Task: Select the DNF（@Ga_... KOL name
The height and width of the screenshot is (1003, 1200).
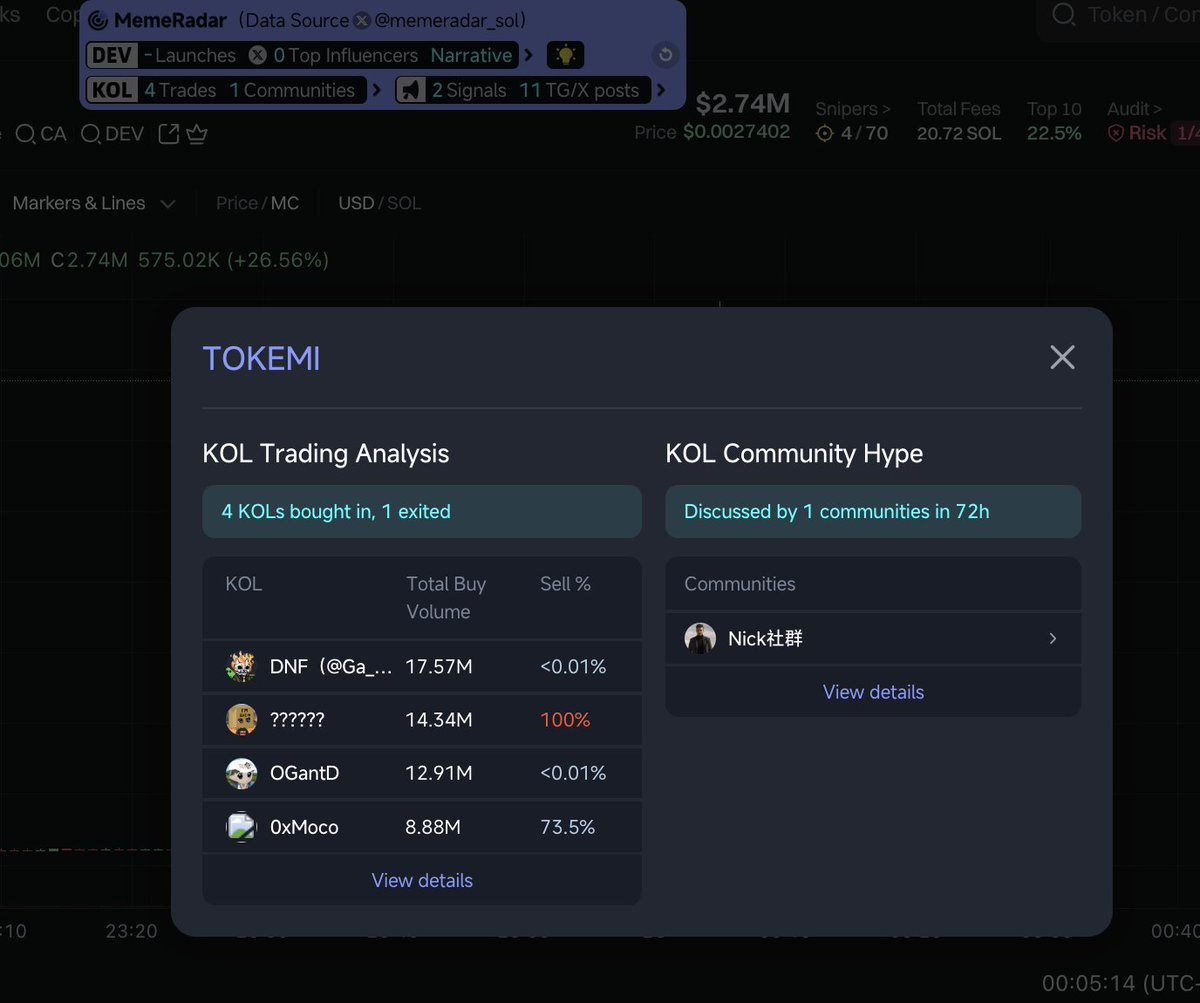Action: click(x=330, y=666)
